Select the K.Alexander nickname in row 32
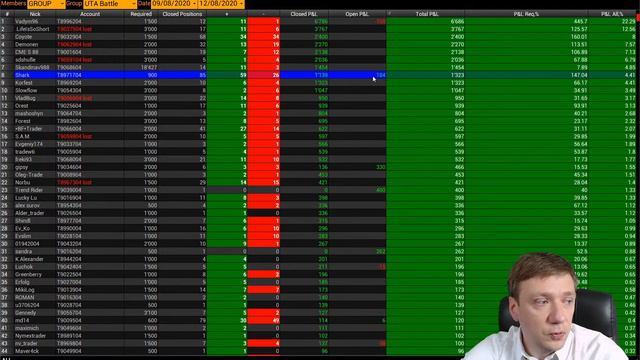Screen dimensions: 640x360 (x=29, y=259)
